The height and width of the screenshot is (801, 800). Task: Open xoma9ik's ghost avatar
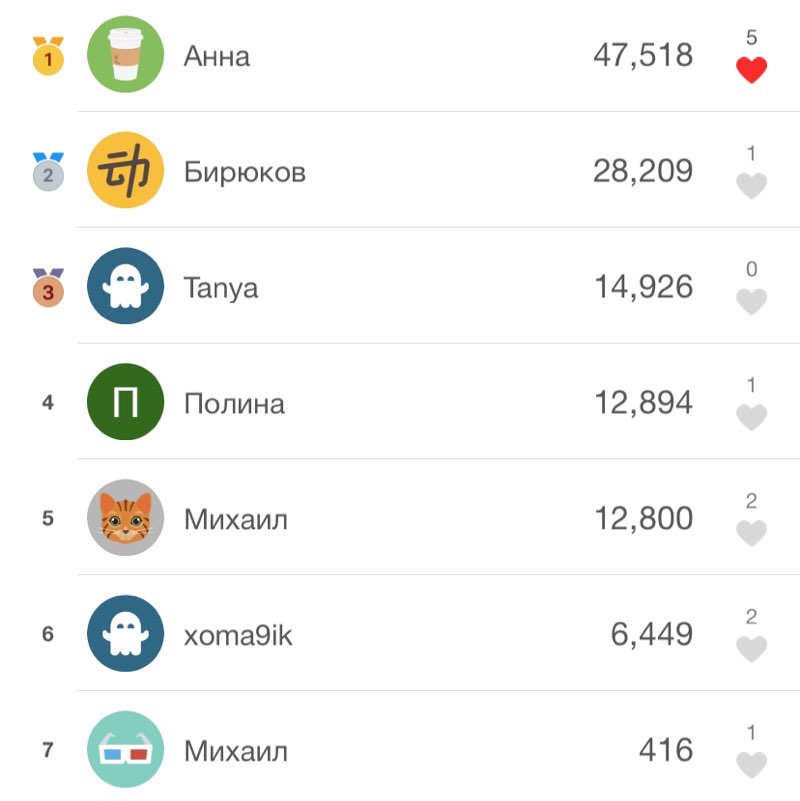(126, 634)
